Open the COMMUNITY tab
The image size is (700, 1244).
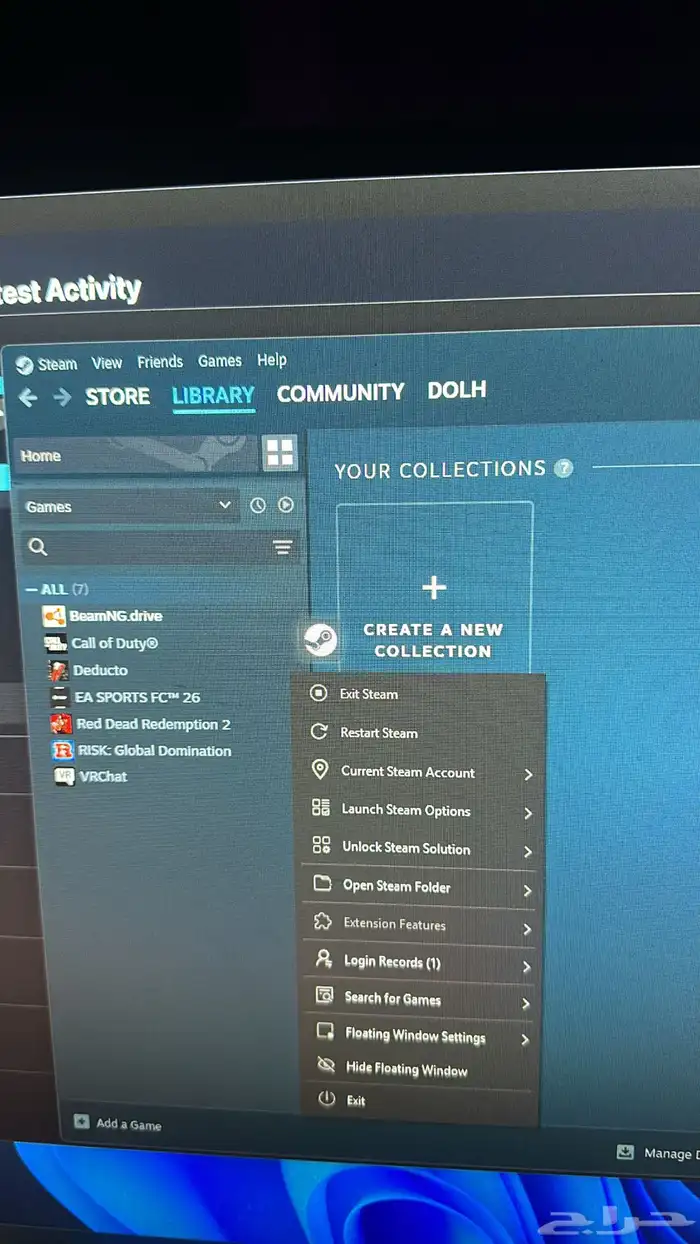pos(340,393)
